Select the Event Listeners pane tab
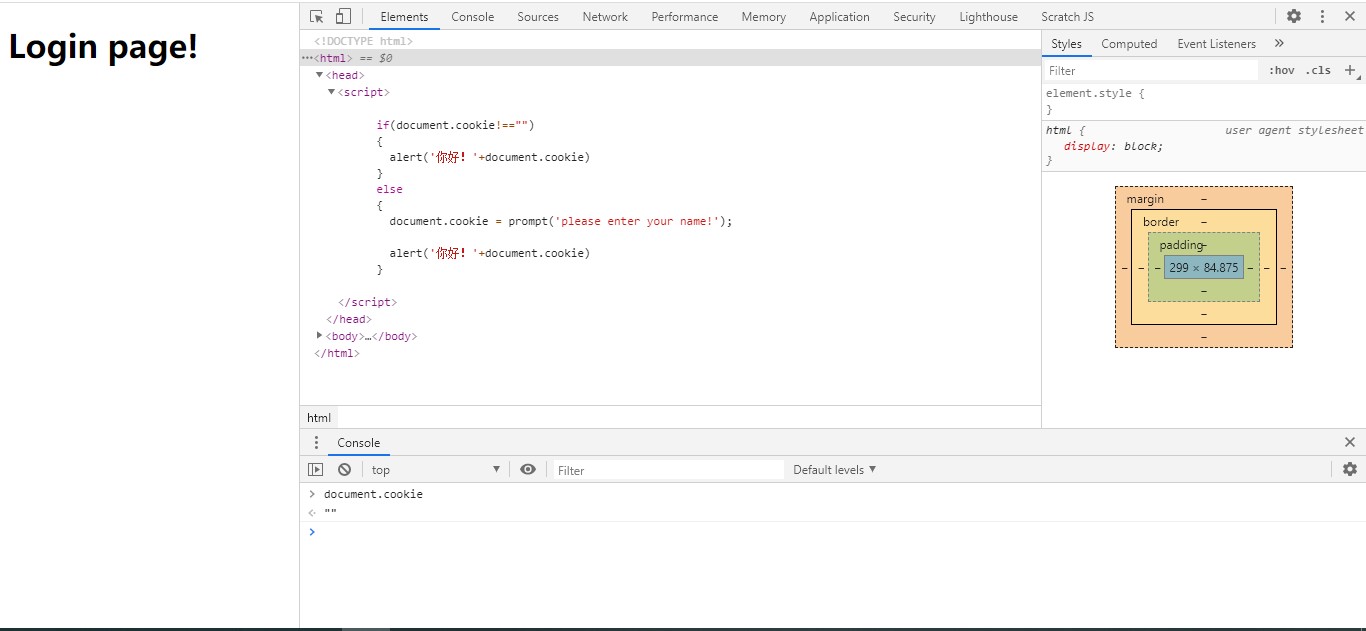This screenshot has width=1366, height=631. tap(1216, 44)
